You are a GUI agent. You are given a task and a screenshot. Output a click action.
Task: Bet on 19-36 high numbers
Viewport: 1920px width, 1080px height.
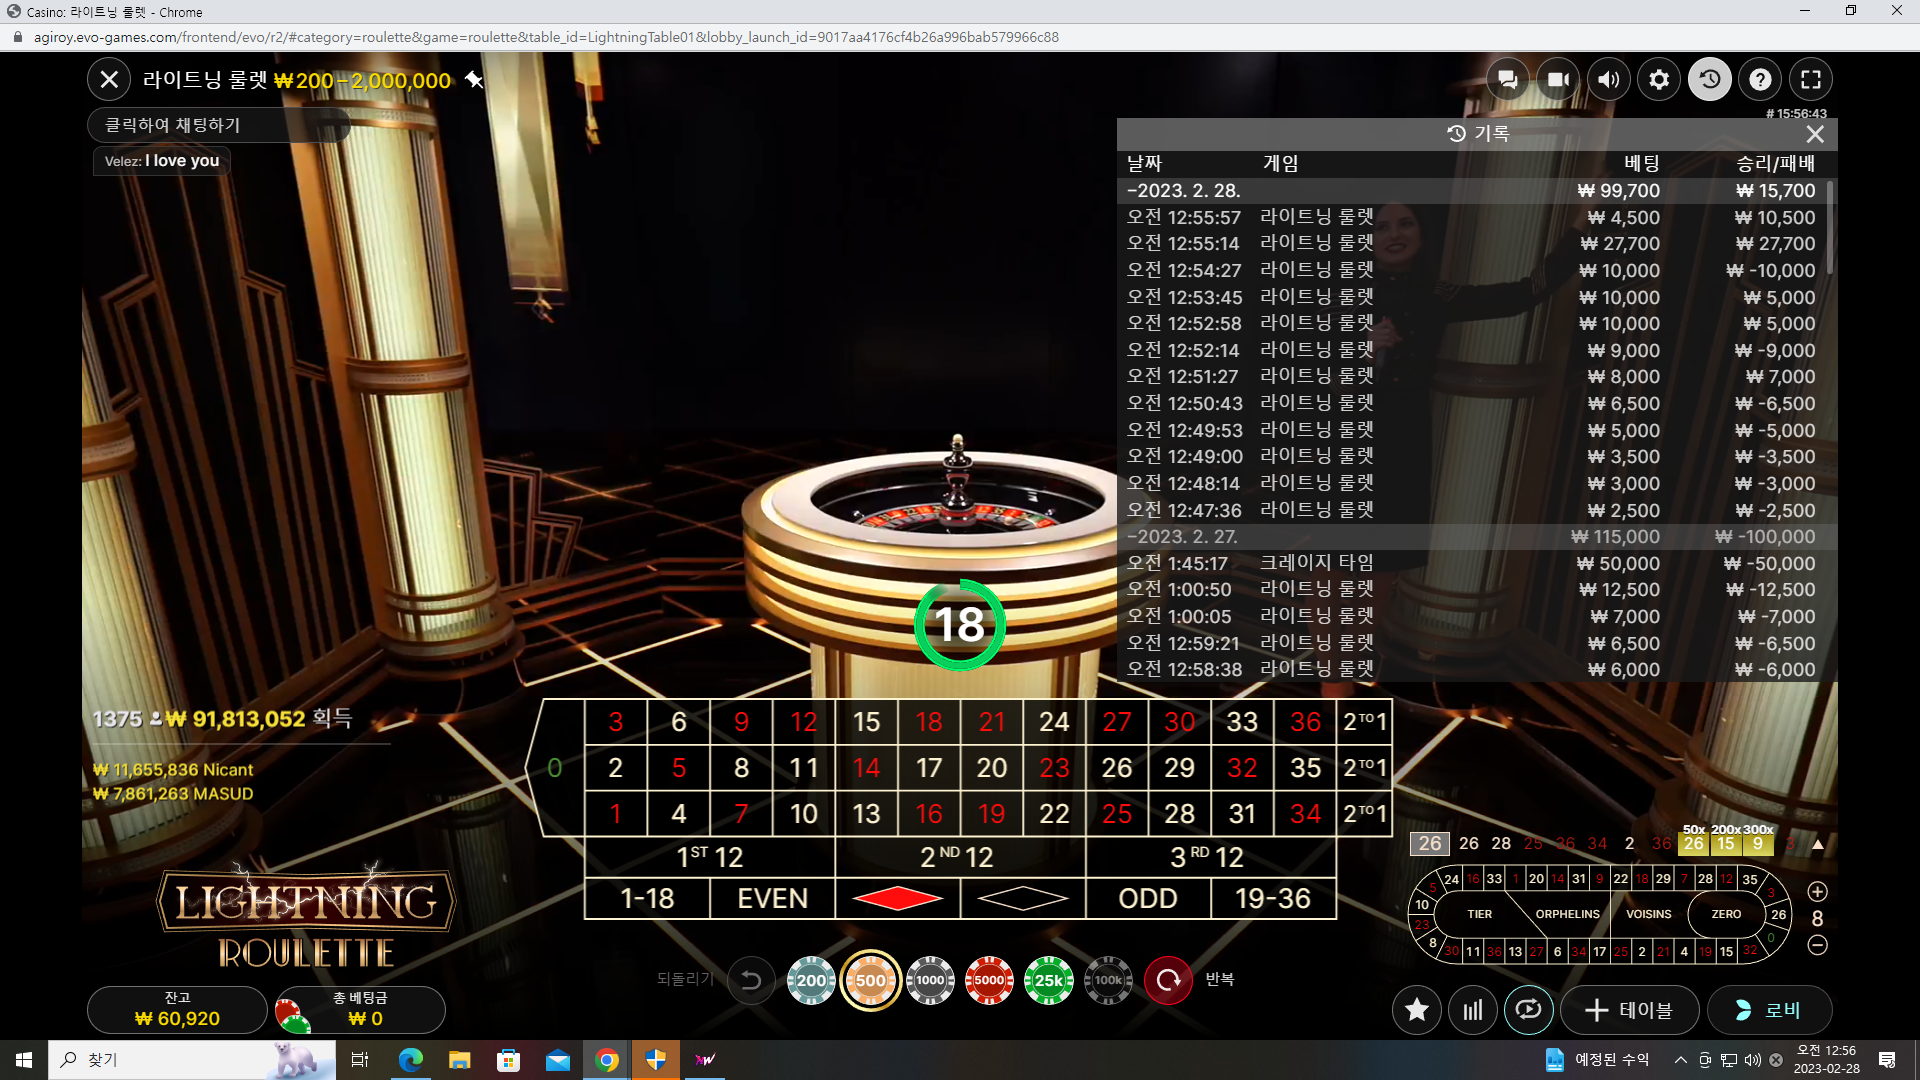click(x=1273, y=899)
